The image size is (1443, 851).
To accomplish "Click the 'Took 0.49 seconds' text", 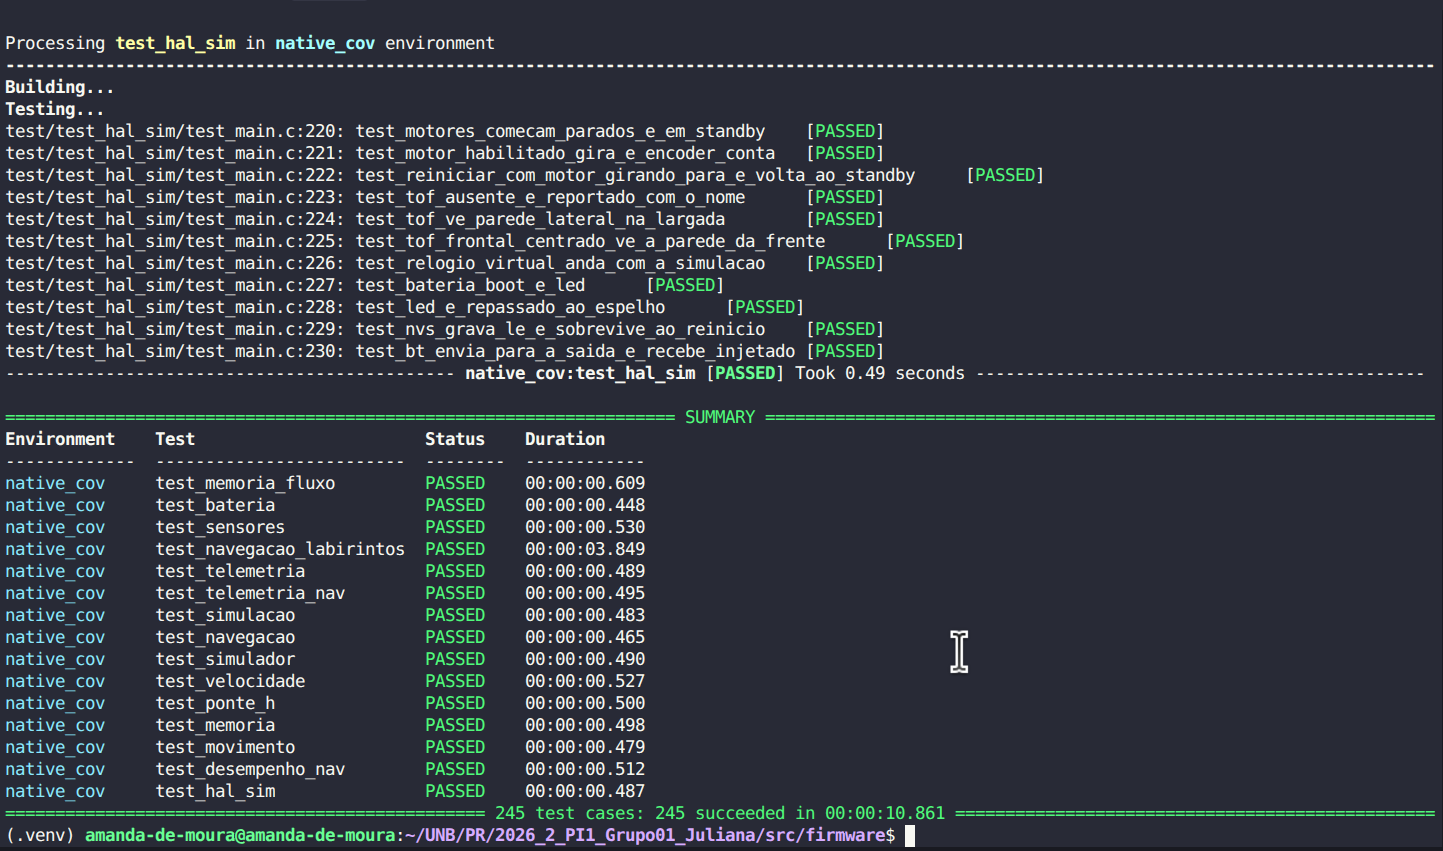I will (880, 373).
